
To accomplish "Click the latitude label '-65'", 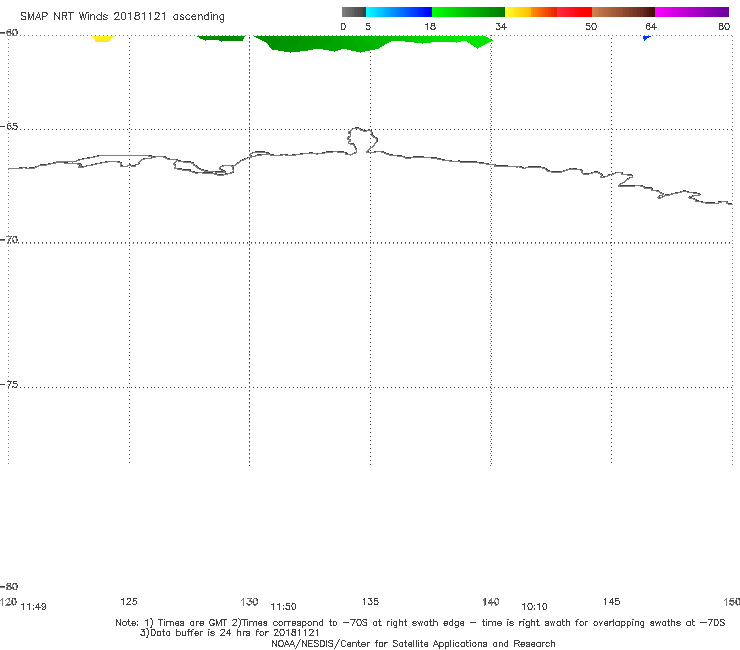I will 9,127.
